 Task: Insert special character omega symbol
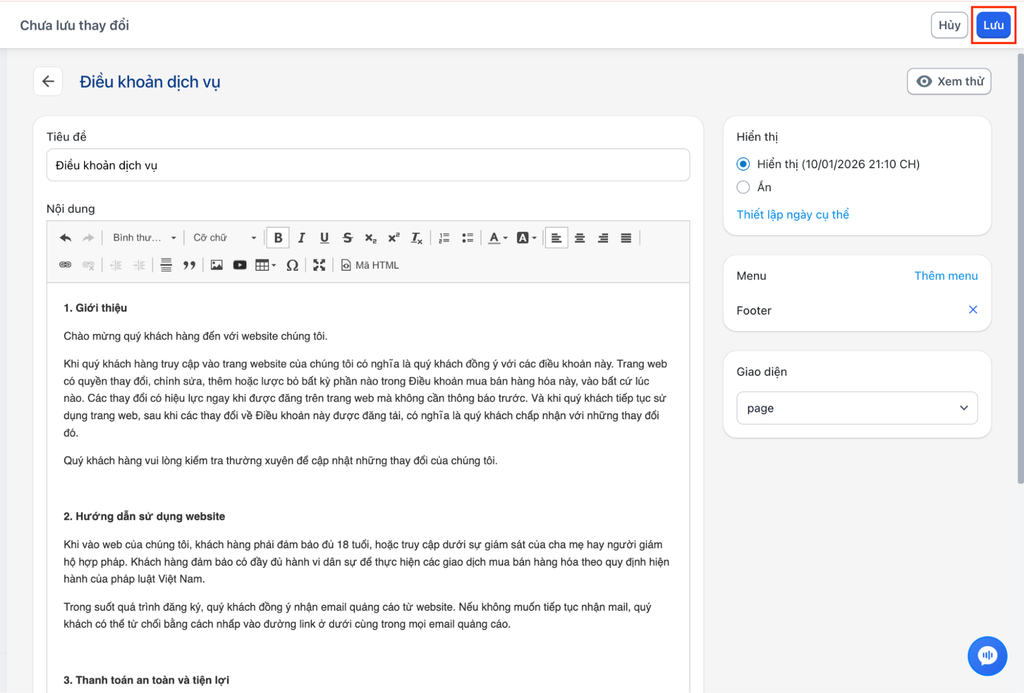pyautogui.click(x=292, y=265)
